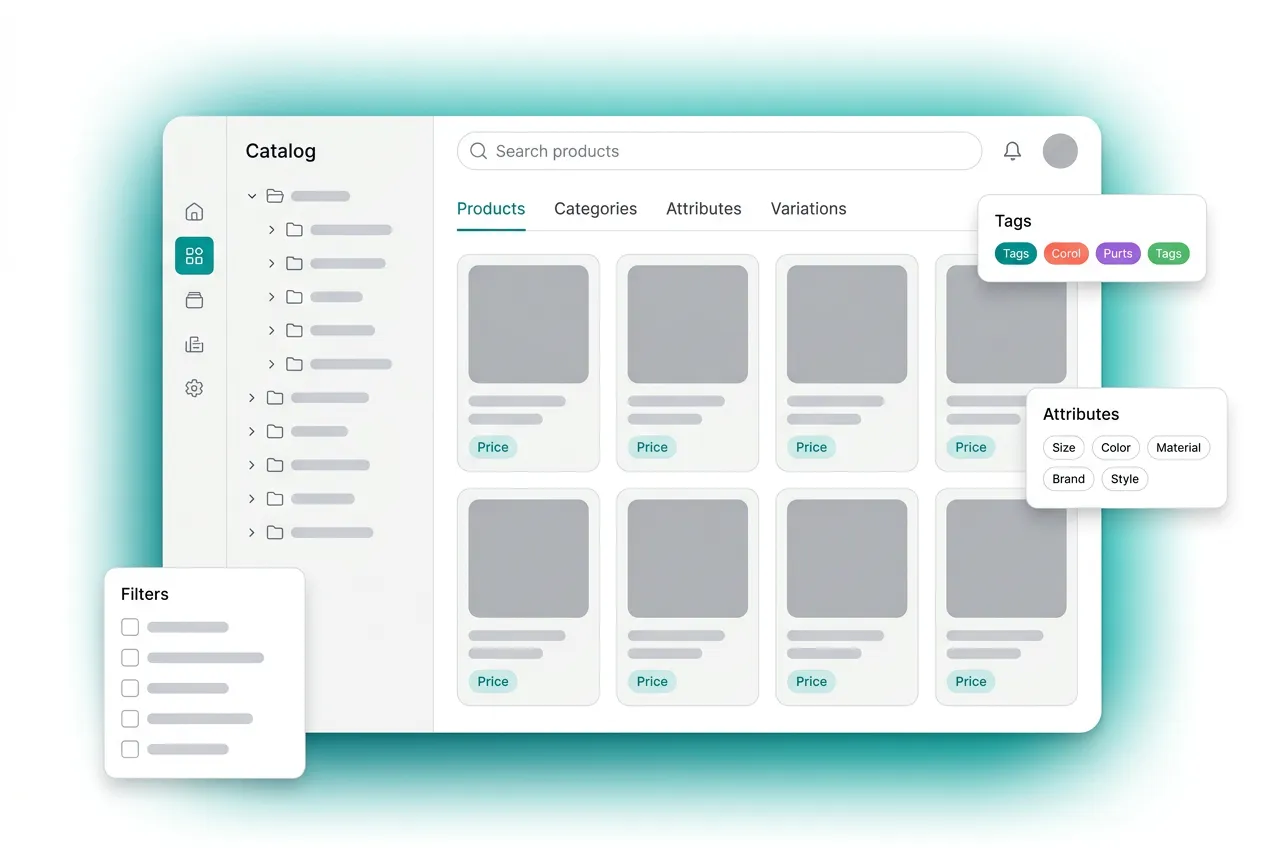The height and width of the screenshot is (848, 1264).
Task: Click the last folder icon in tree
Action: coord(275,532)
